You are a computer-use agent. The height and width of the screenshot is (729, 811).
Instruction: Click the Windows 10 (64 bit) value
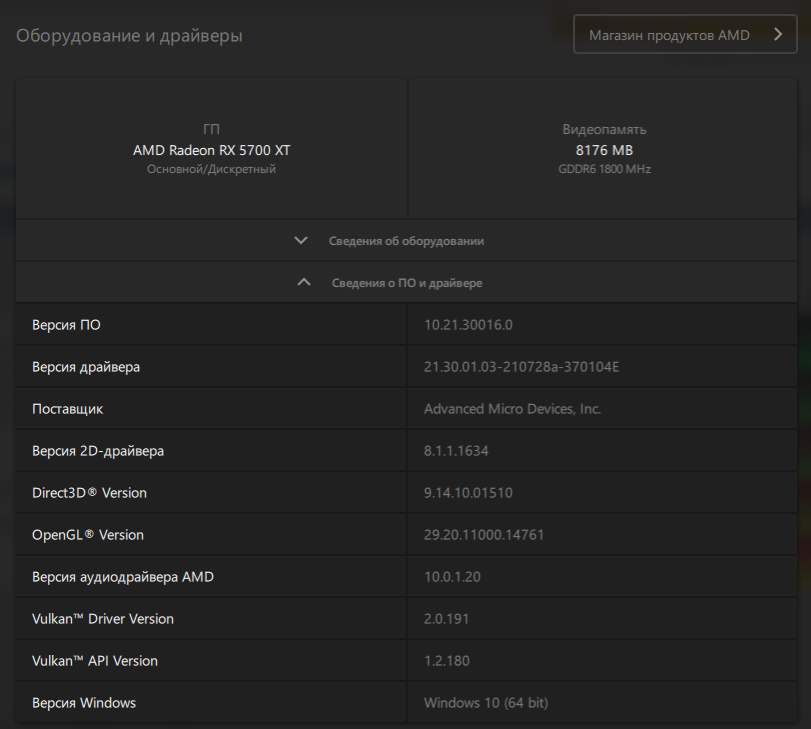[x=486, y=703]
